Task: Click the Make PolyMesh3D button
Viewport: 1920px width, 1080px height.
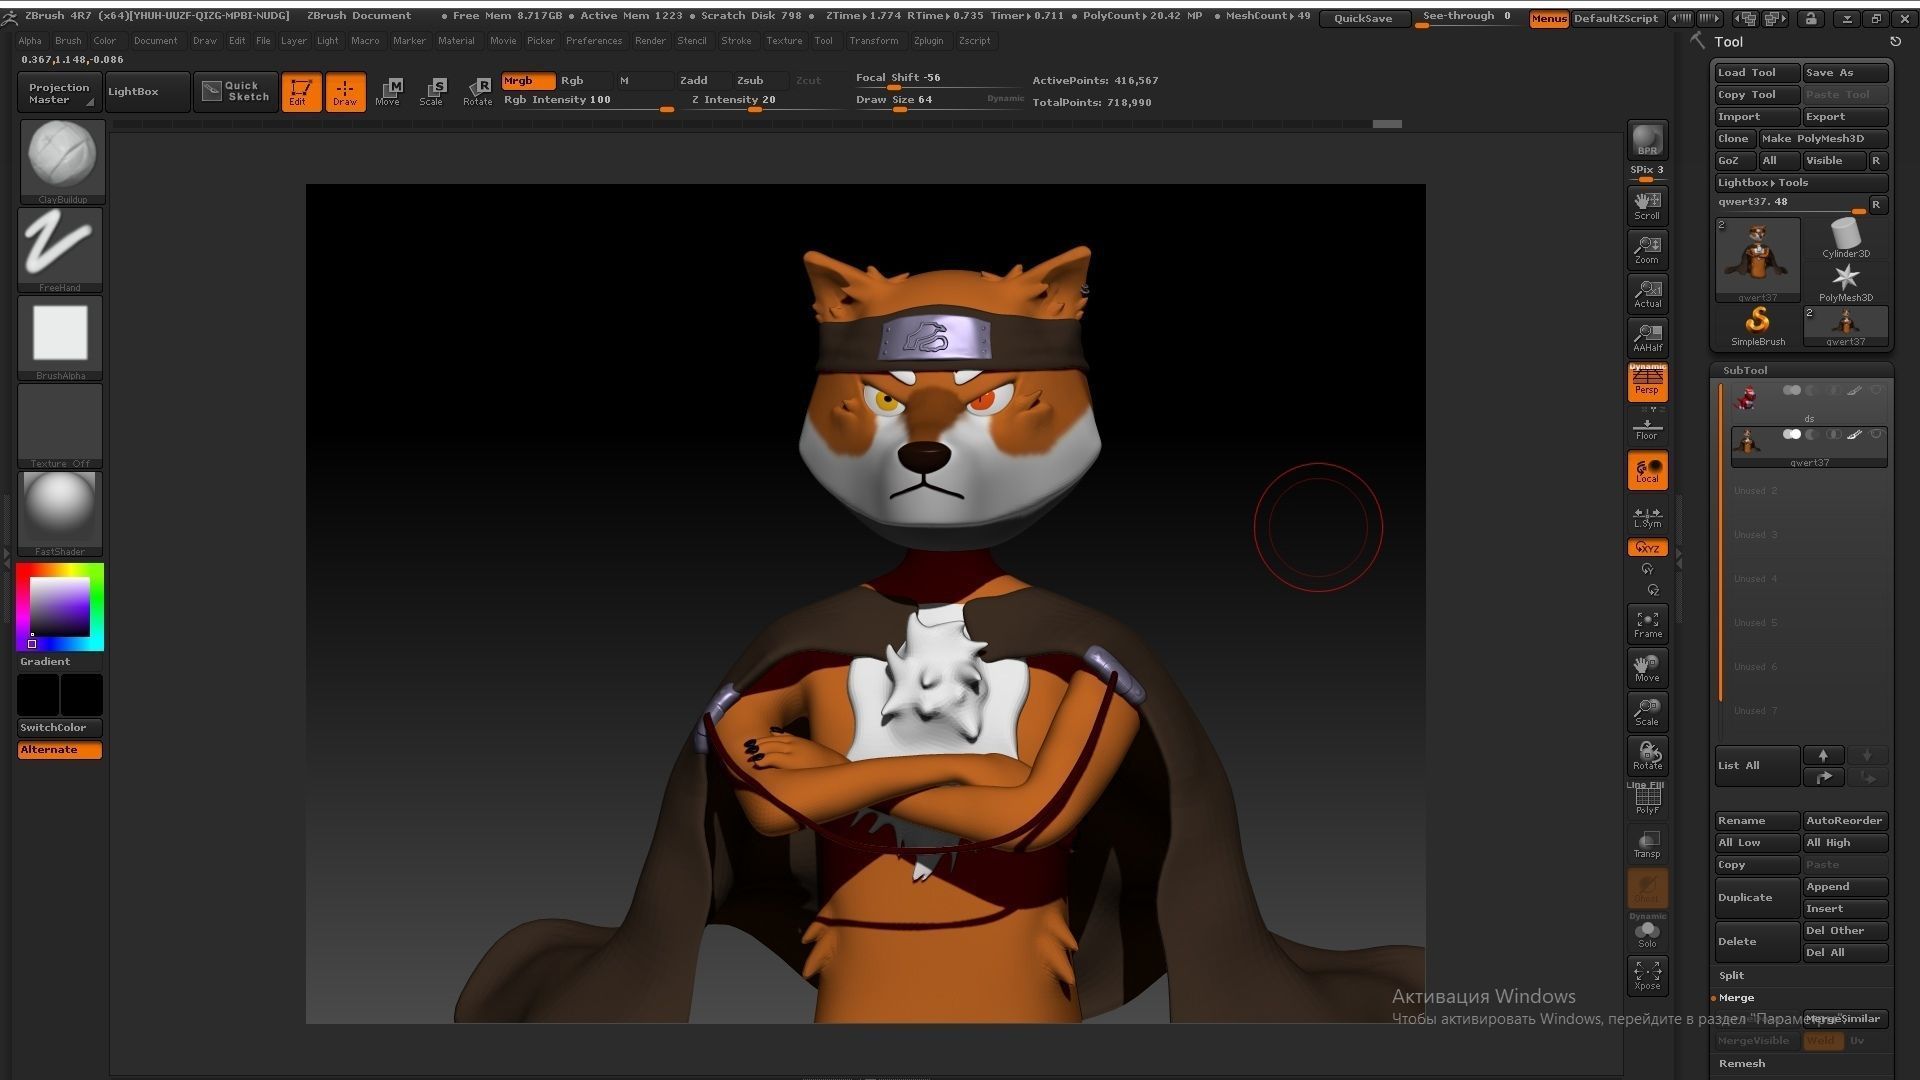Action: 1824,139
